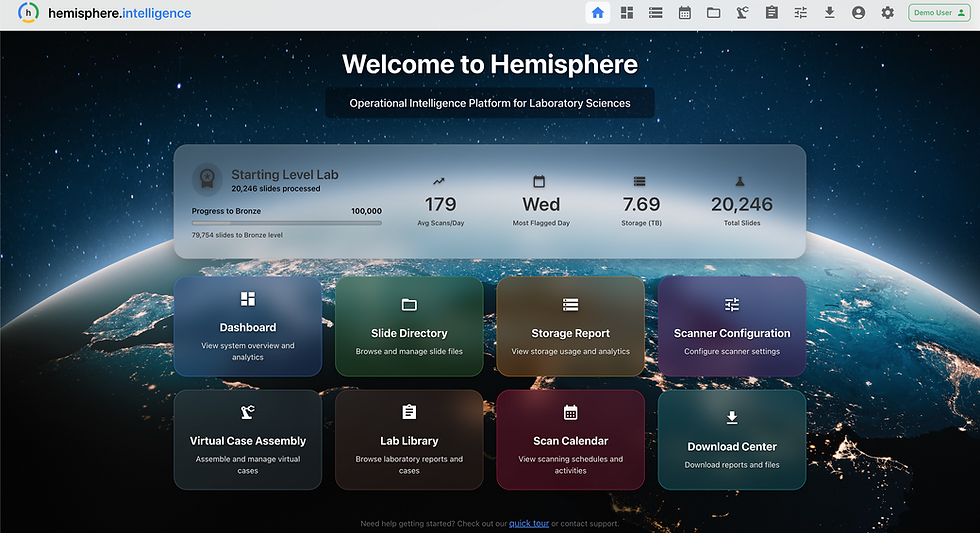Click the folder icon in the Slide Directory card
Screen dimensions: 980x533
pyautogui.click(x=409, y=304)
